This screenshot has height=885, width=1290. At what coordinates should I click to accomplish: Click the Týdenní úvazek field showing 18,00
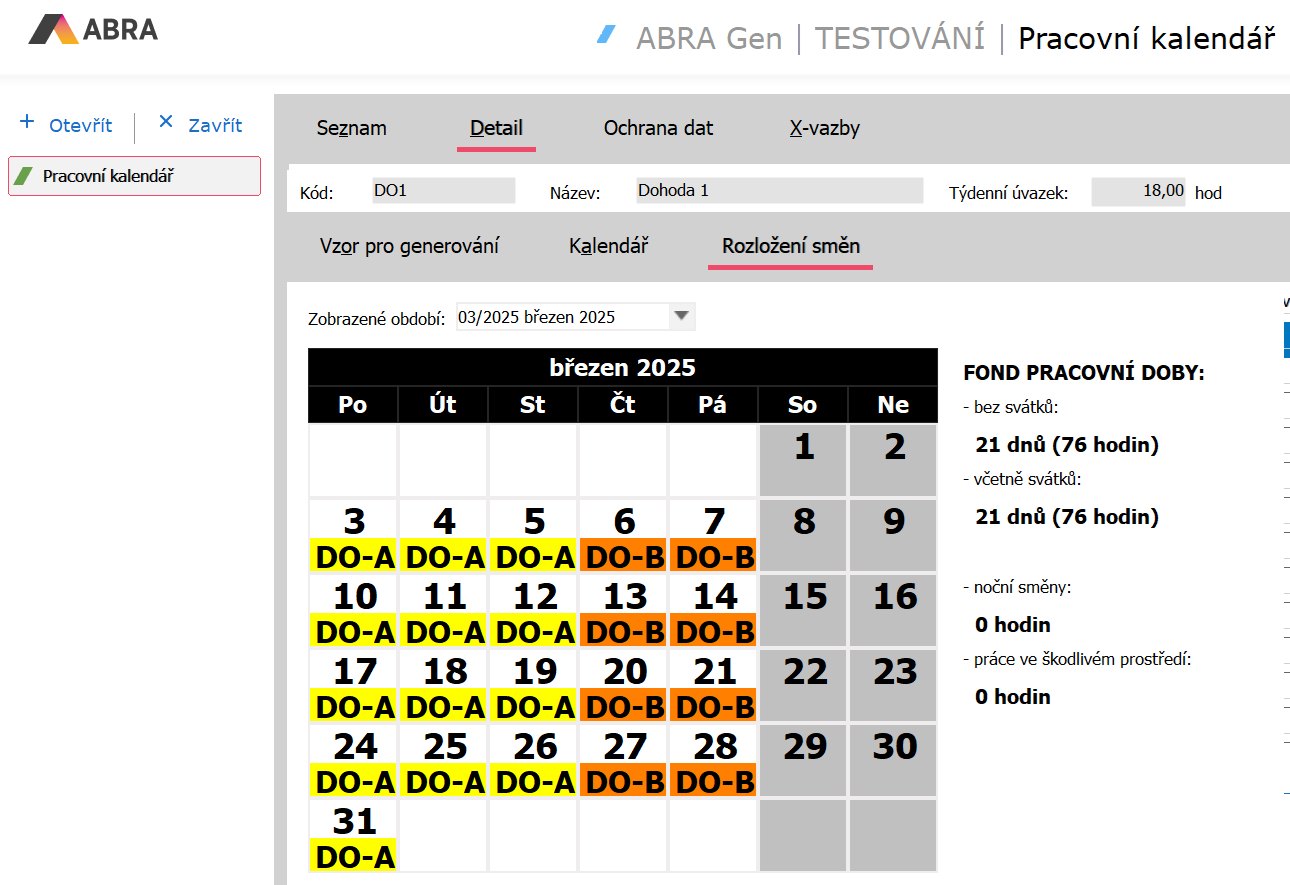point(1138,191)
